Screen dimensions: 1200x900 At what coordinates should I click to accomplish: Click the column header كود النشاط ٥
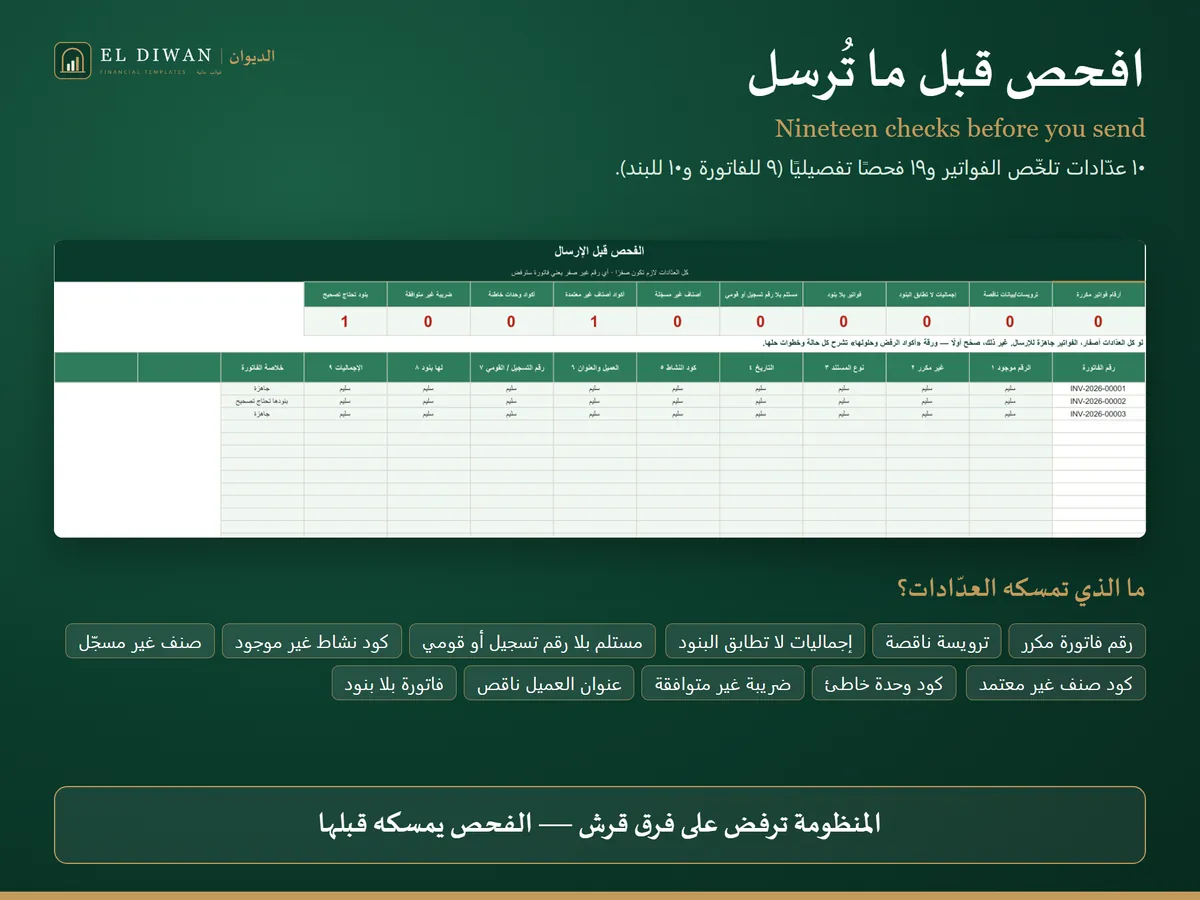click(x=677, y=368)
